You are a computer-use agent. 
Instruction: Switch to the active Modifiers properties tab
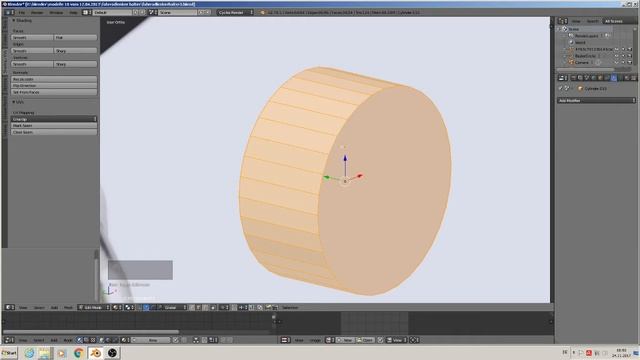pos(614,78)
